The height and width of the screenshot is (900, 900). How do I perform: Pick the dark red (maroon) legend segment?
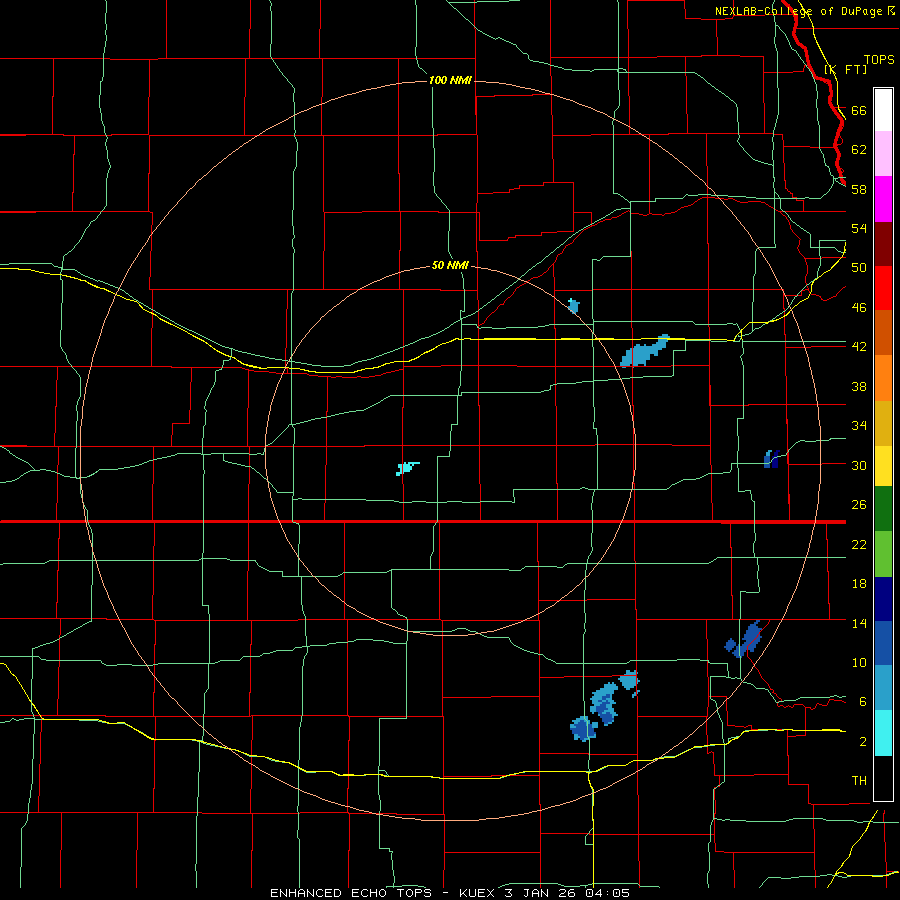click(883, 243)
